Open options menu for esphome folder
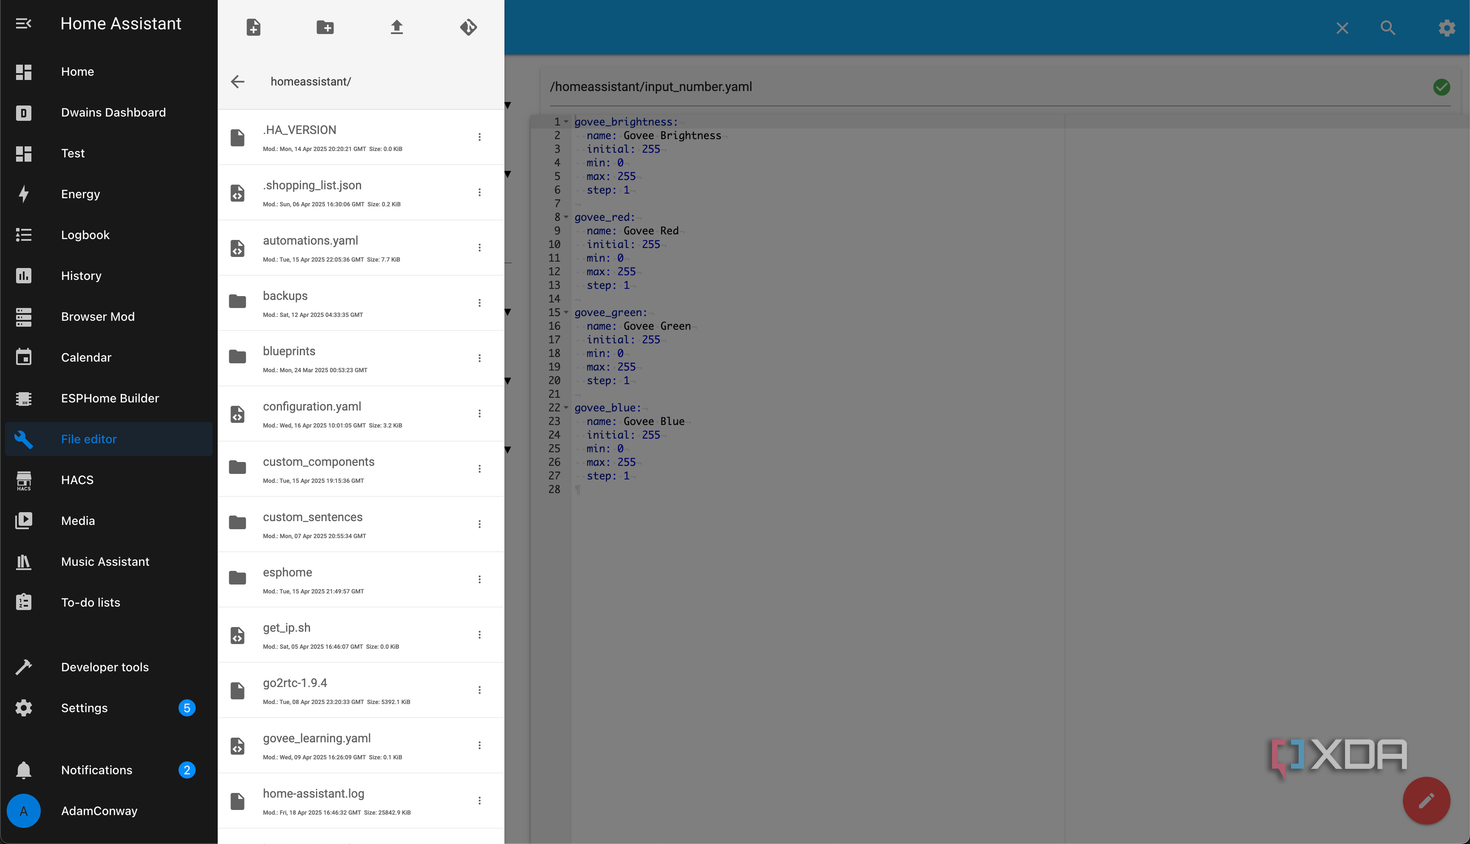The image size is (1470, 844). (480, 580)
